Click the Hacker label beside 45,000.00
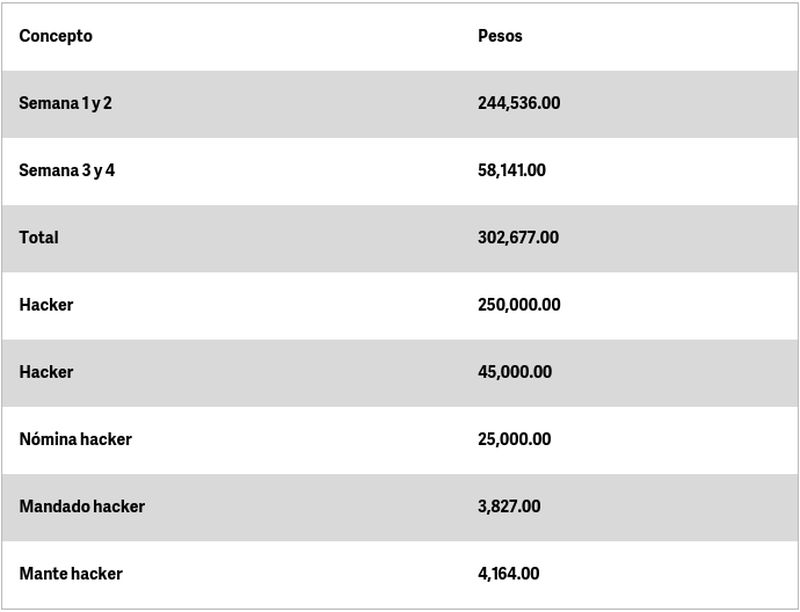The width and height of the screenshot is (800, 612). 46,372
